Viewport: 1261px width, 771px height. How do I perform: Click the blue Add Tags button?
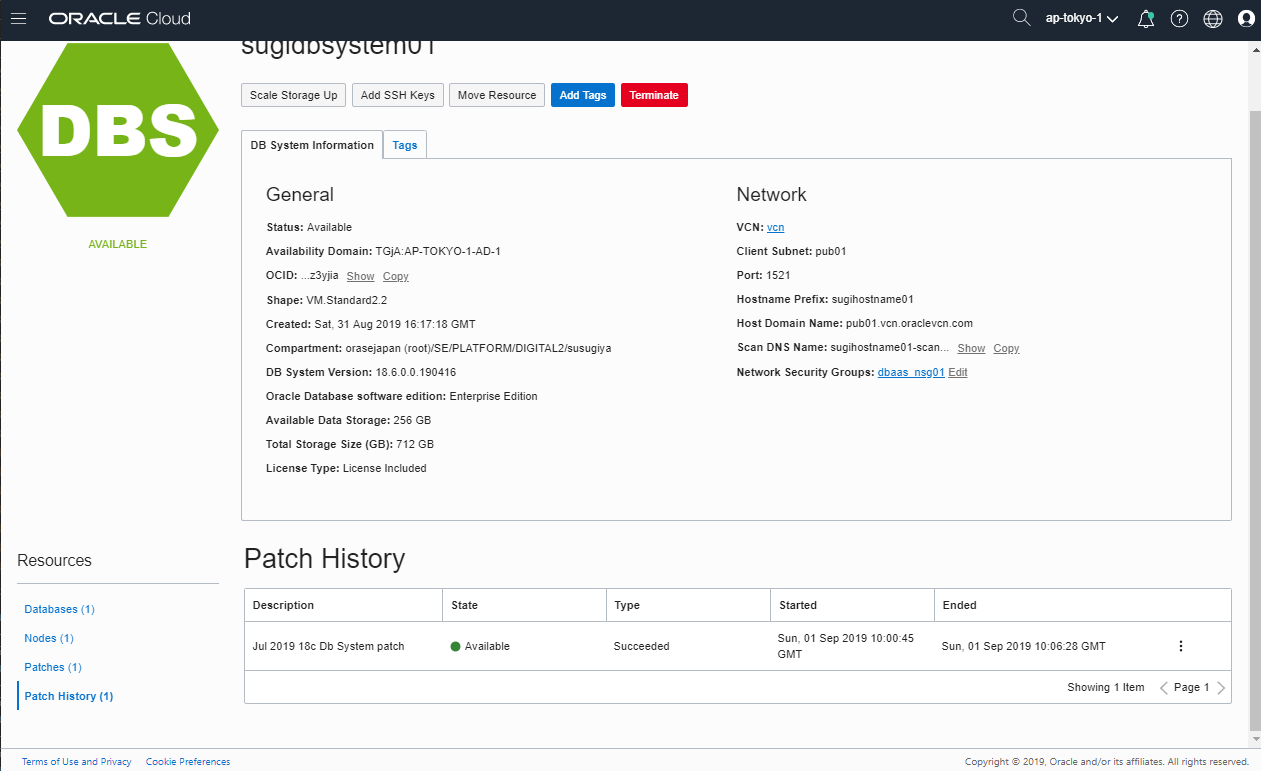583,95
